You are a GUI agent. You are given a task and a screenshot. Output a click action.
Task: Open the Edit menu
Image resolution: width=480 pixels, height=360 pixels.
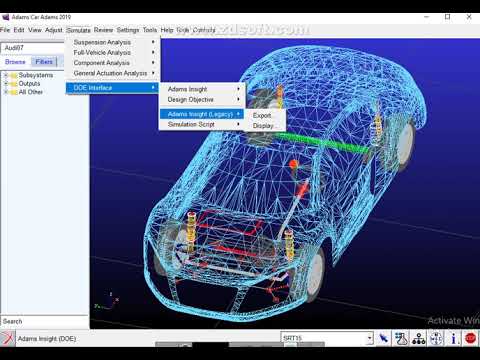(x=19, y=30)
